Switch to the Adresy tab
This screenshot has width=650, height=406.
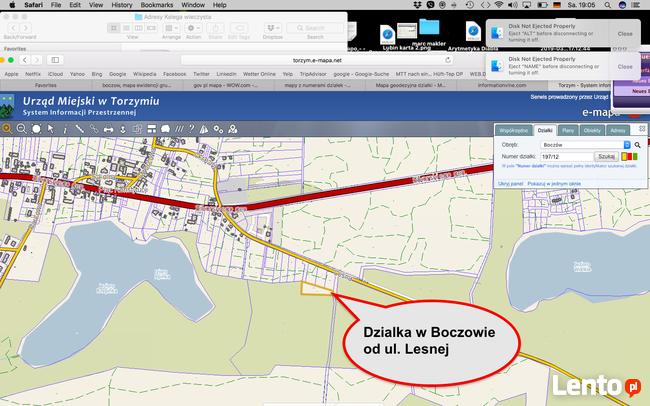tap(618, 131)
